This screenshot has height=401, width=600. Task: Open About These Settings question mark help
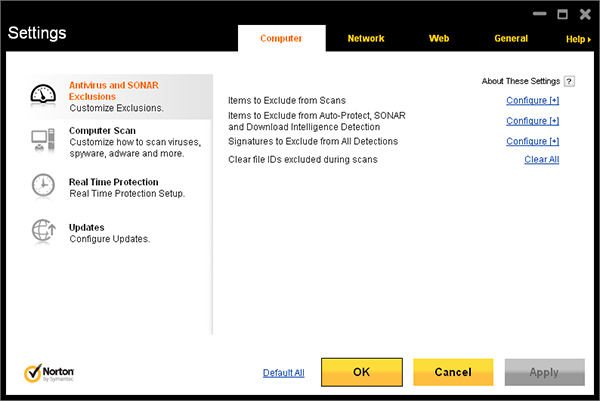click(569, 81)
